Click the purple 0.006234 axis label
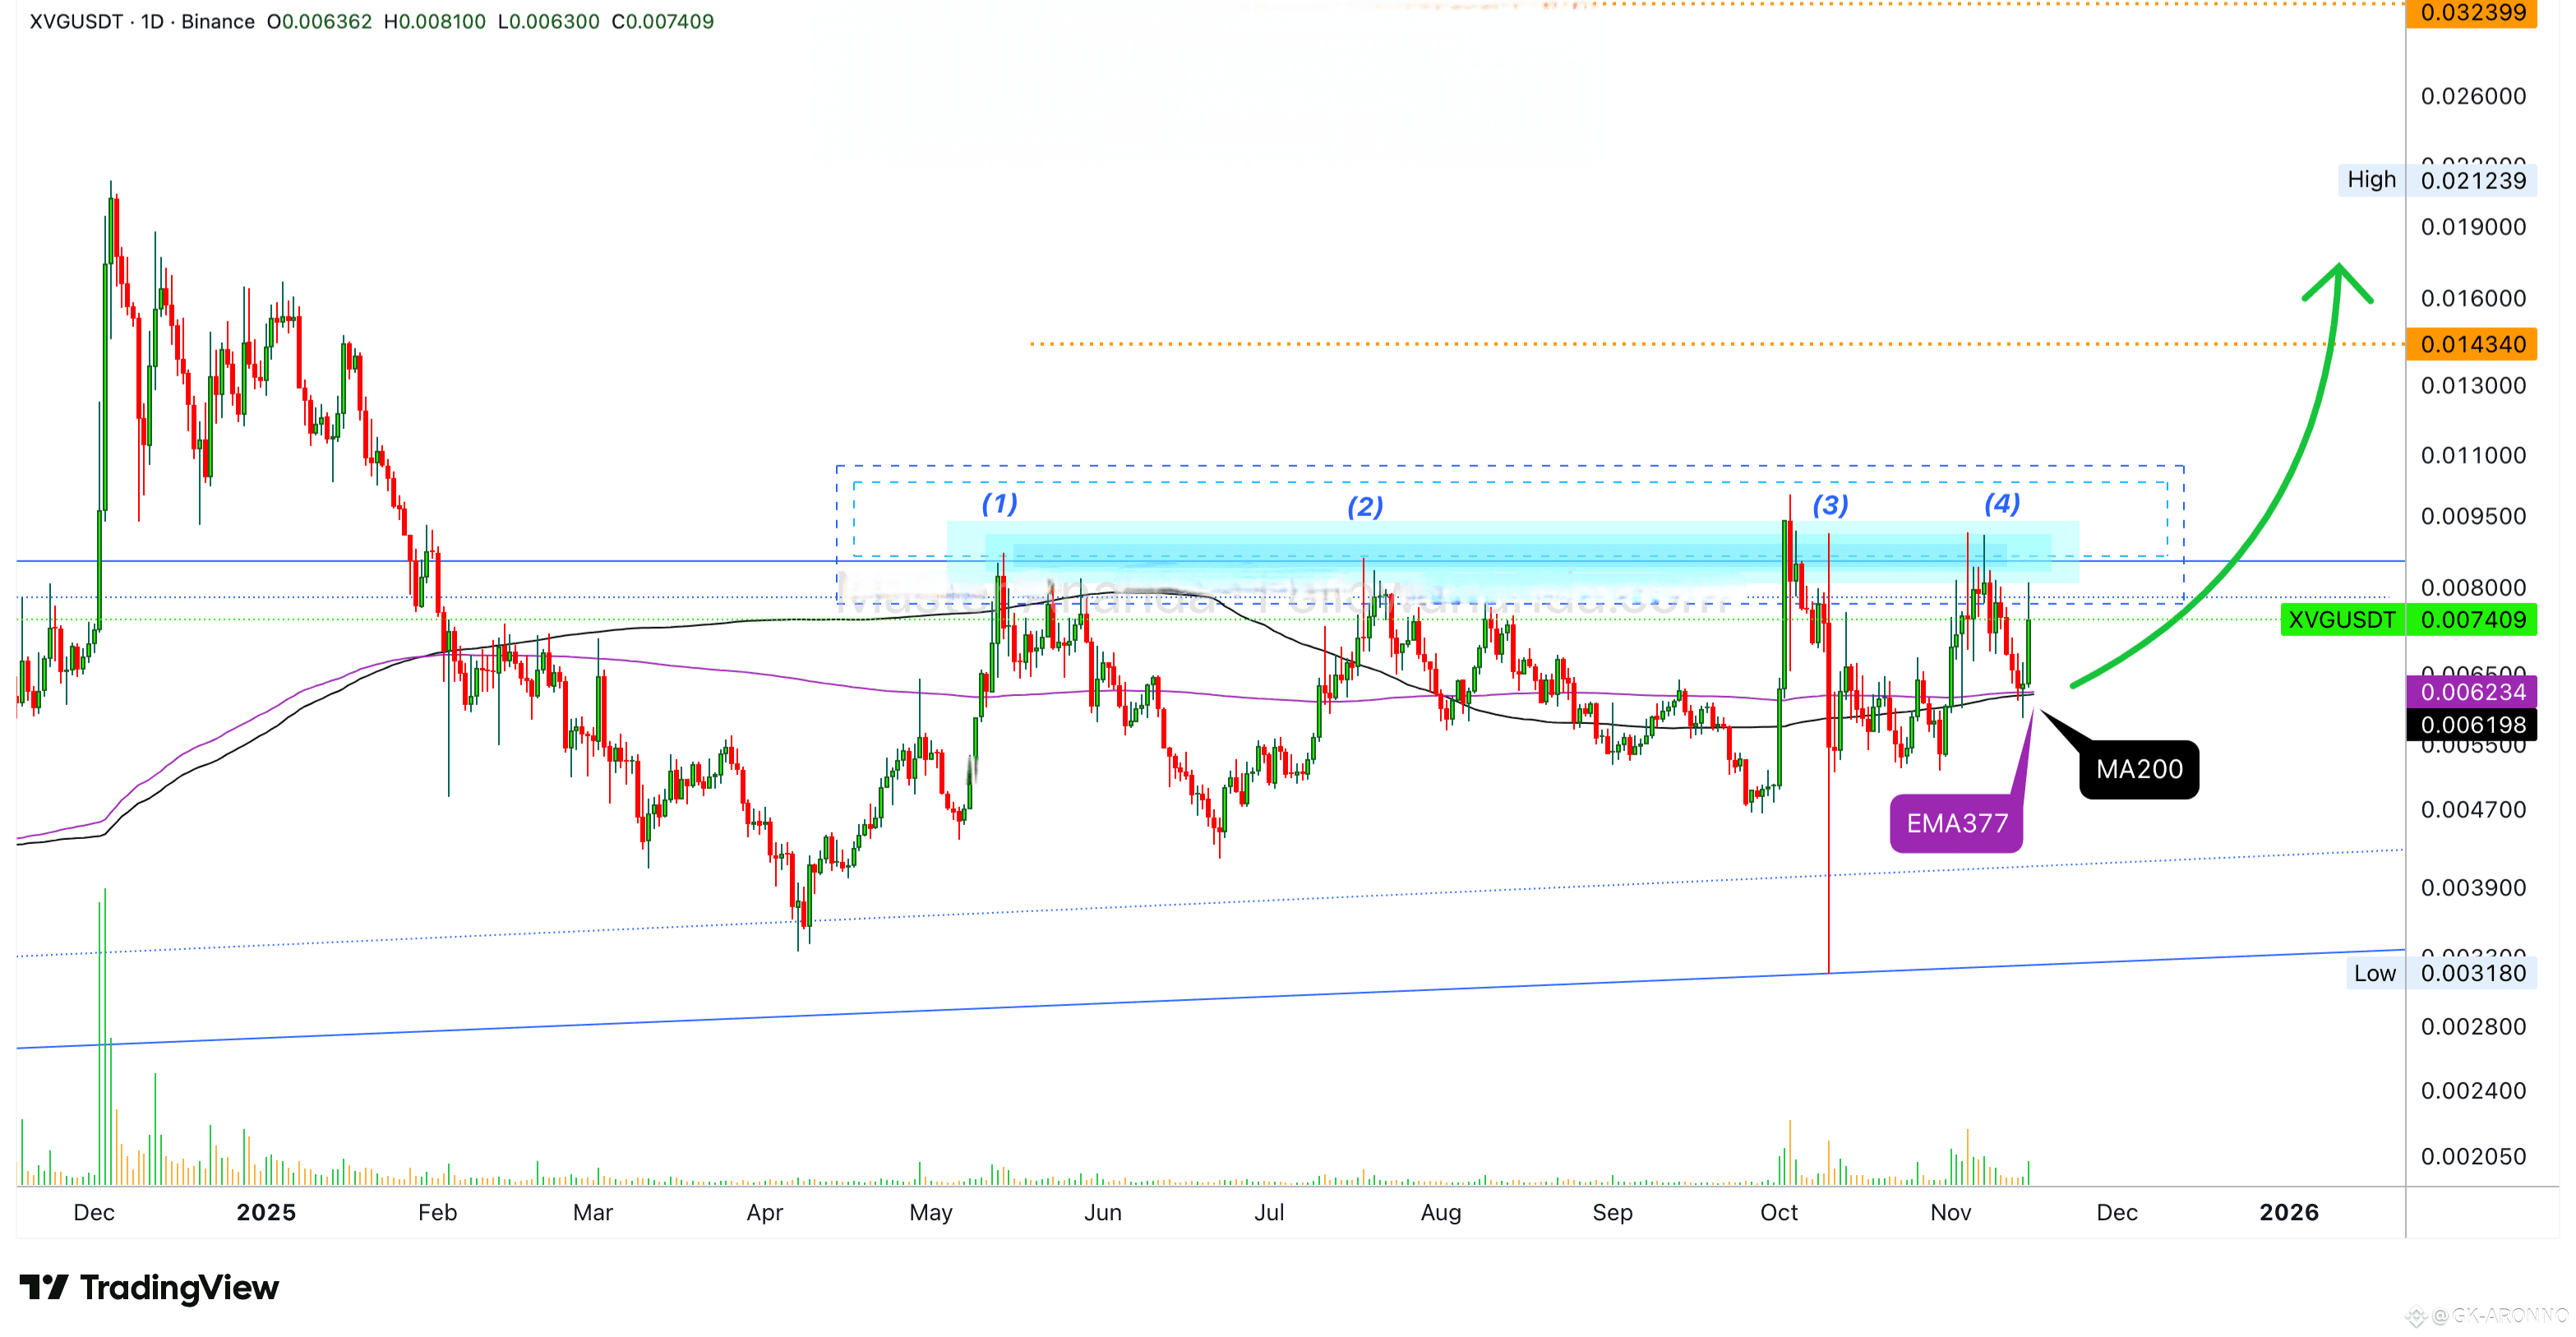Screen dimensions: 2576x1337 click(x=2472, y=691)
